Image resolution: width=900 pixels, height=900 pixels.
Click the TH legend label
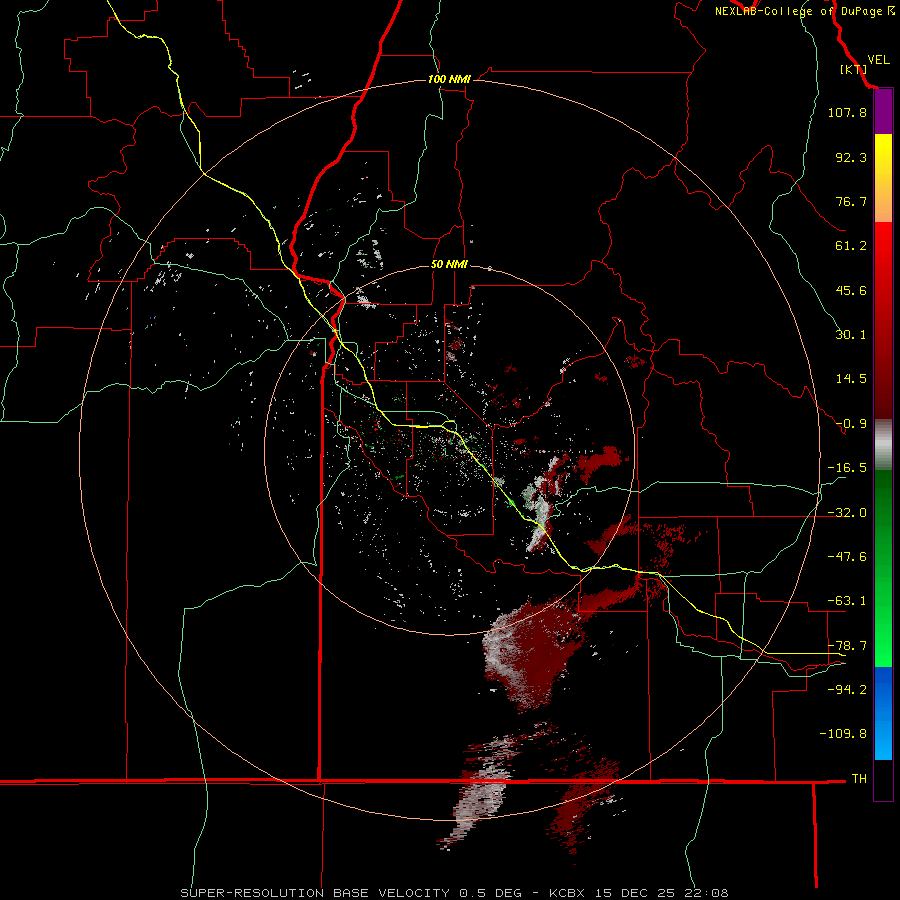[859, 778]
